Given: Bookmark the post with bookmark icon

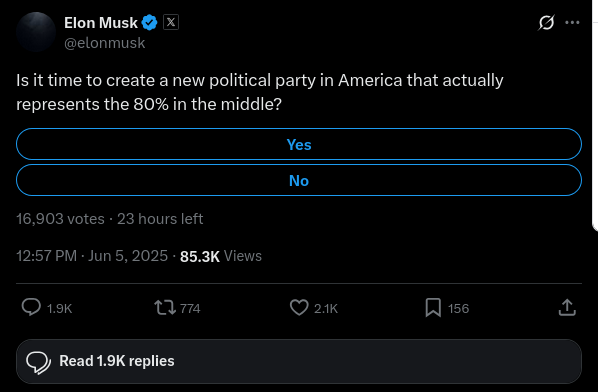Looking at the screenshot, I should (x=433, y=307).
